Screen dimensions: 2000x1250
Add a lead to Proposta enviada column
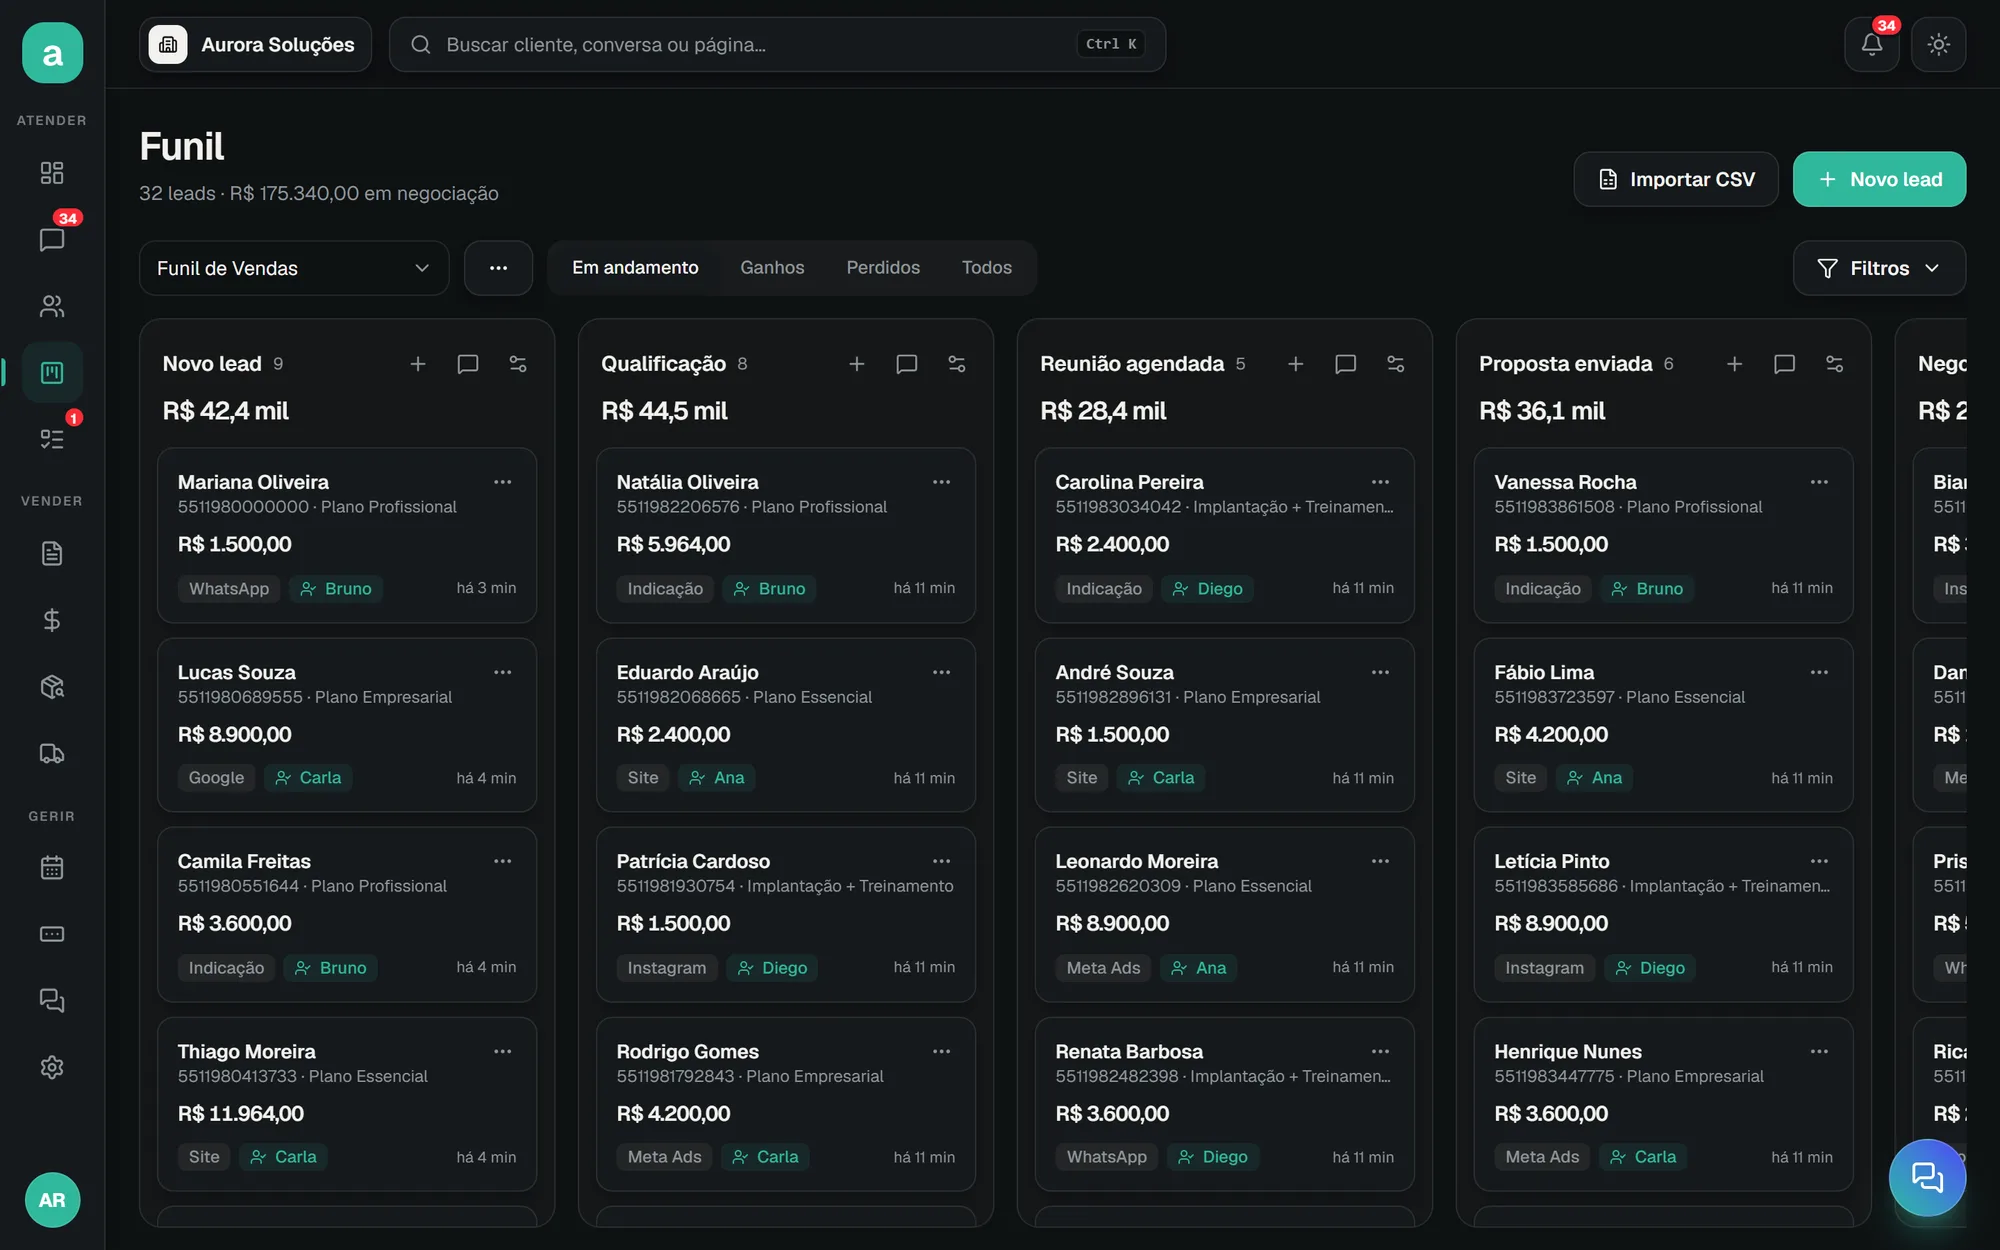click(1735, 364)
